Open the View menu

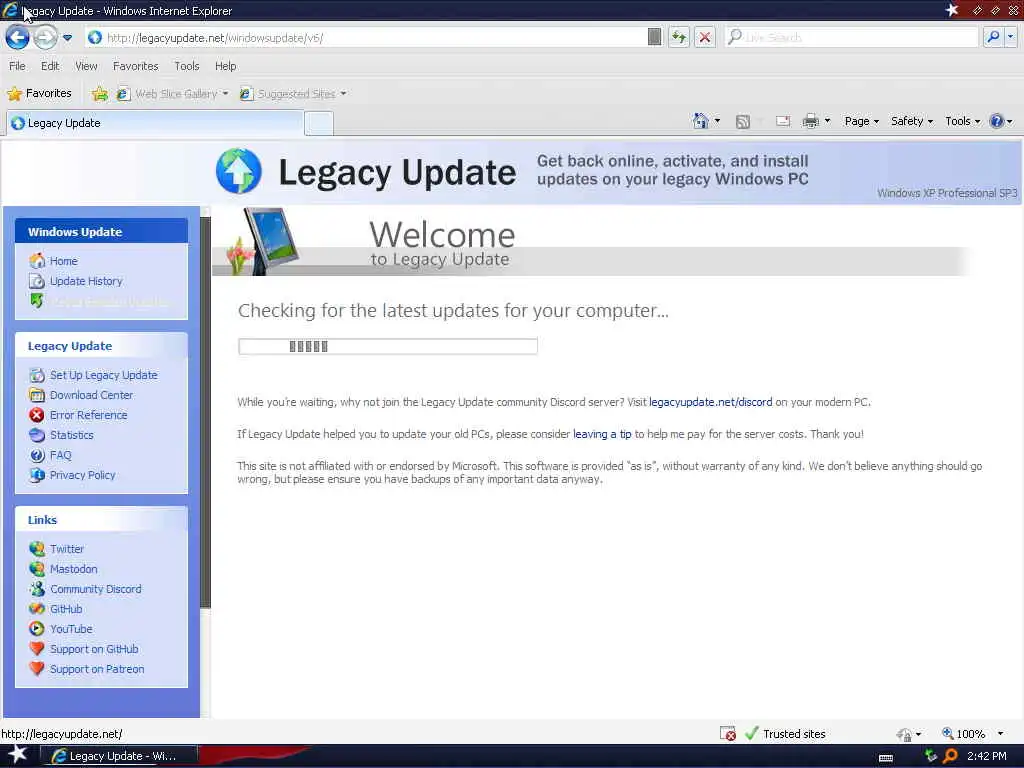[86, 66]
